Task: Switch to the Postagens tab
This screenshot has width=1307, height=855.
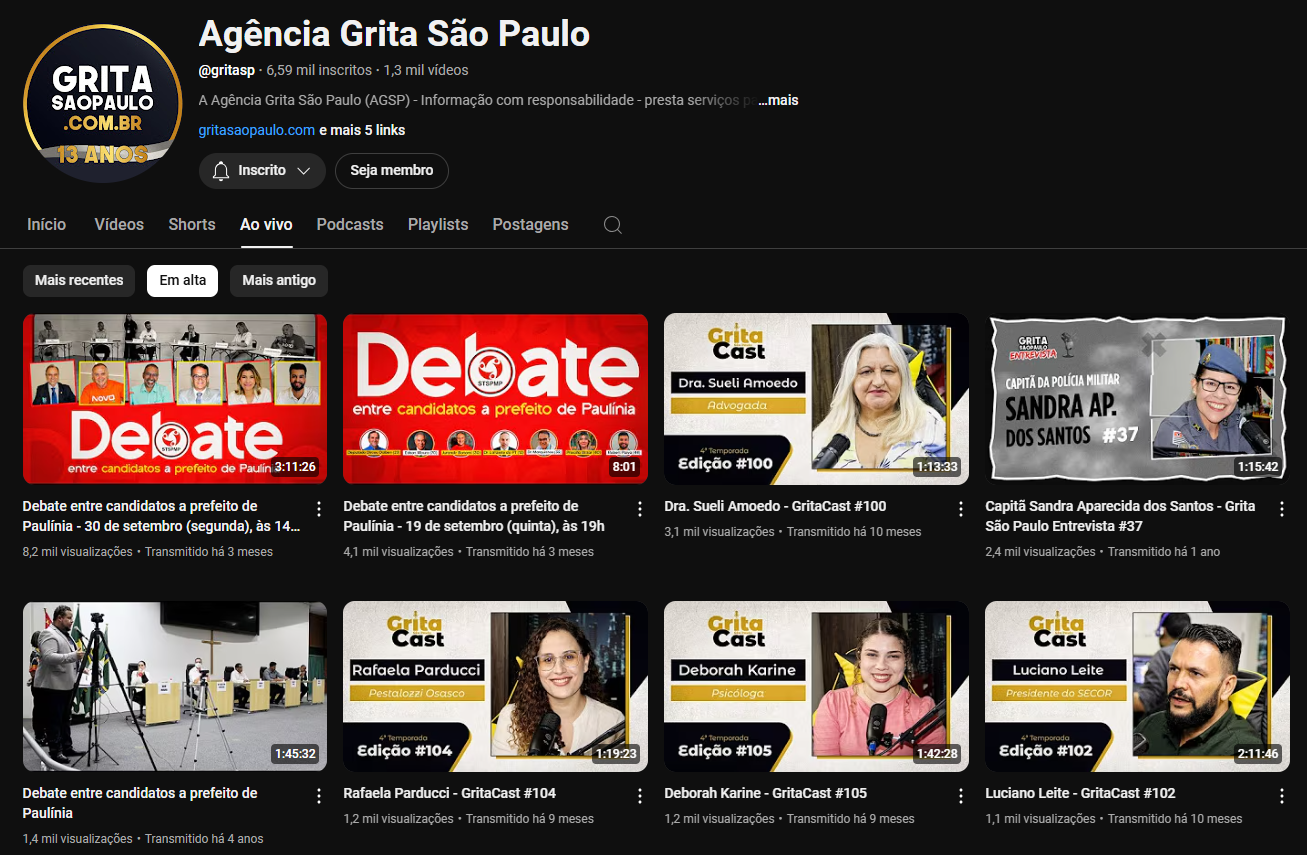Action: pyautogui.click(x=530, y=225)
